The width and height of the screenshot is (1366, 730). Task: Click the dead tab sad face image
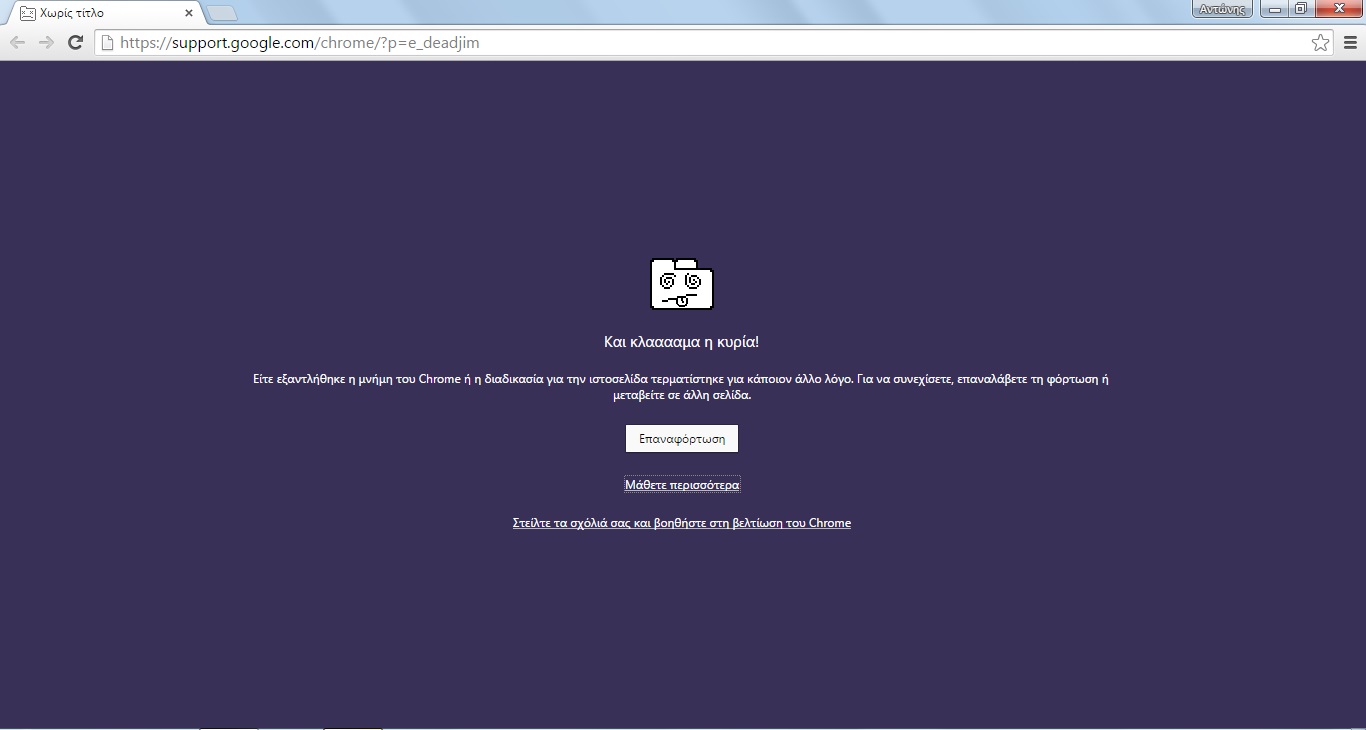pyautogui.click(x=682, y=284)
